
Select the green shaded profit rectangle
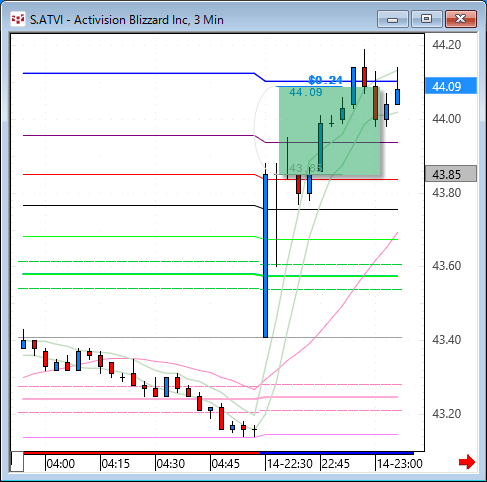(329, 131)
